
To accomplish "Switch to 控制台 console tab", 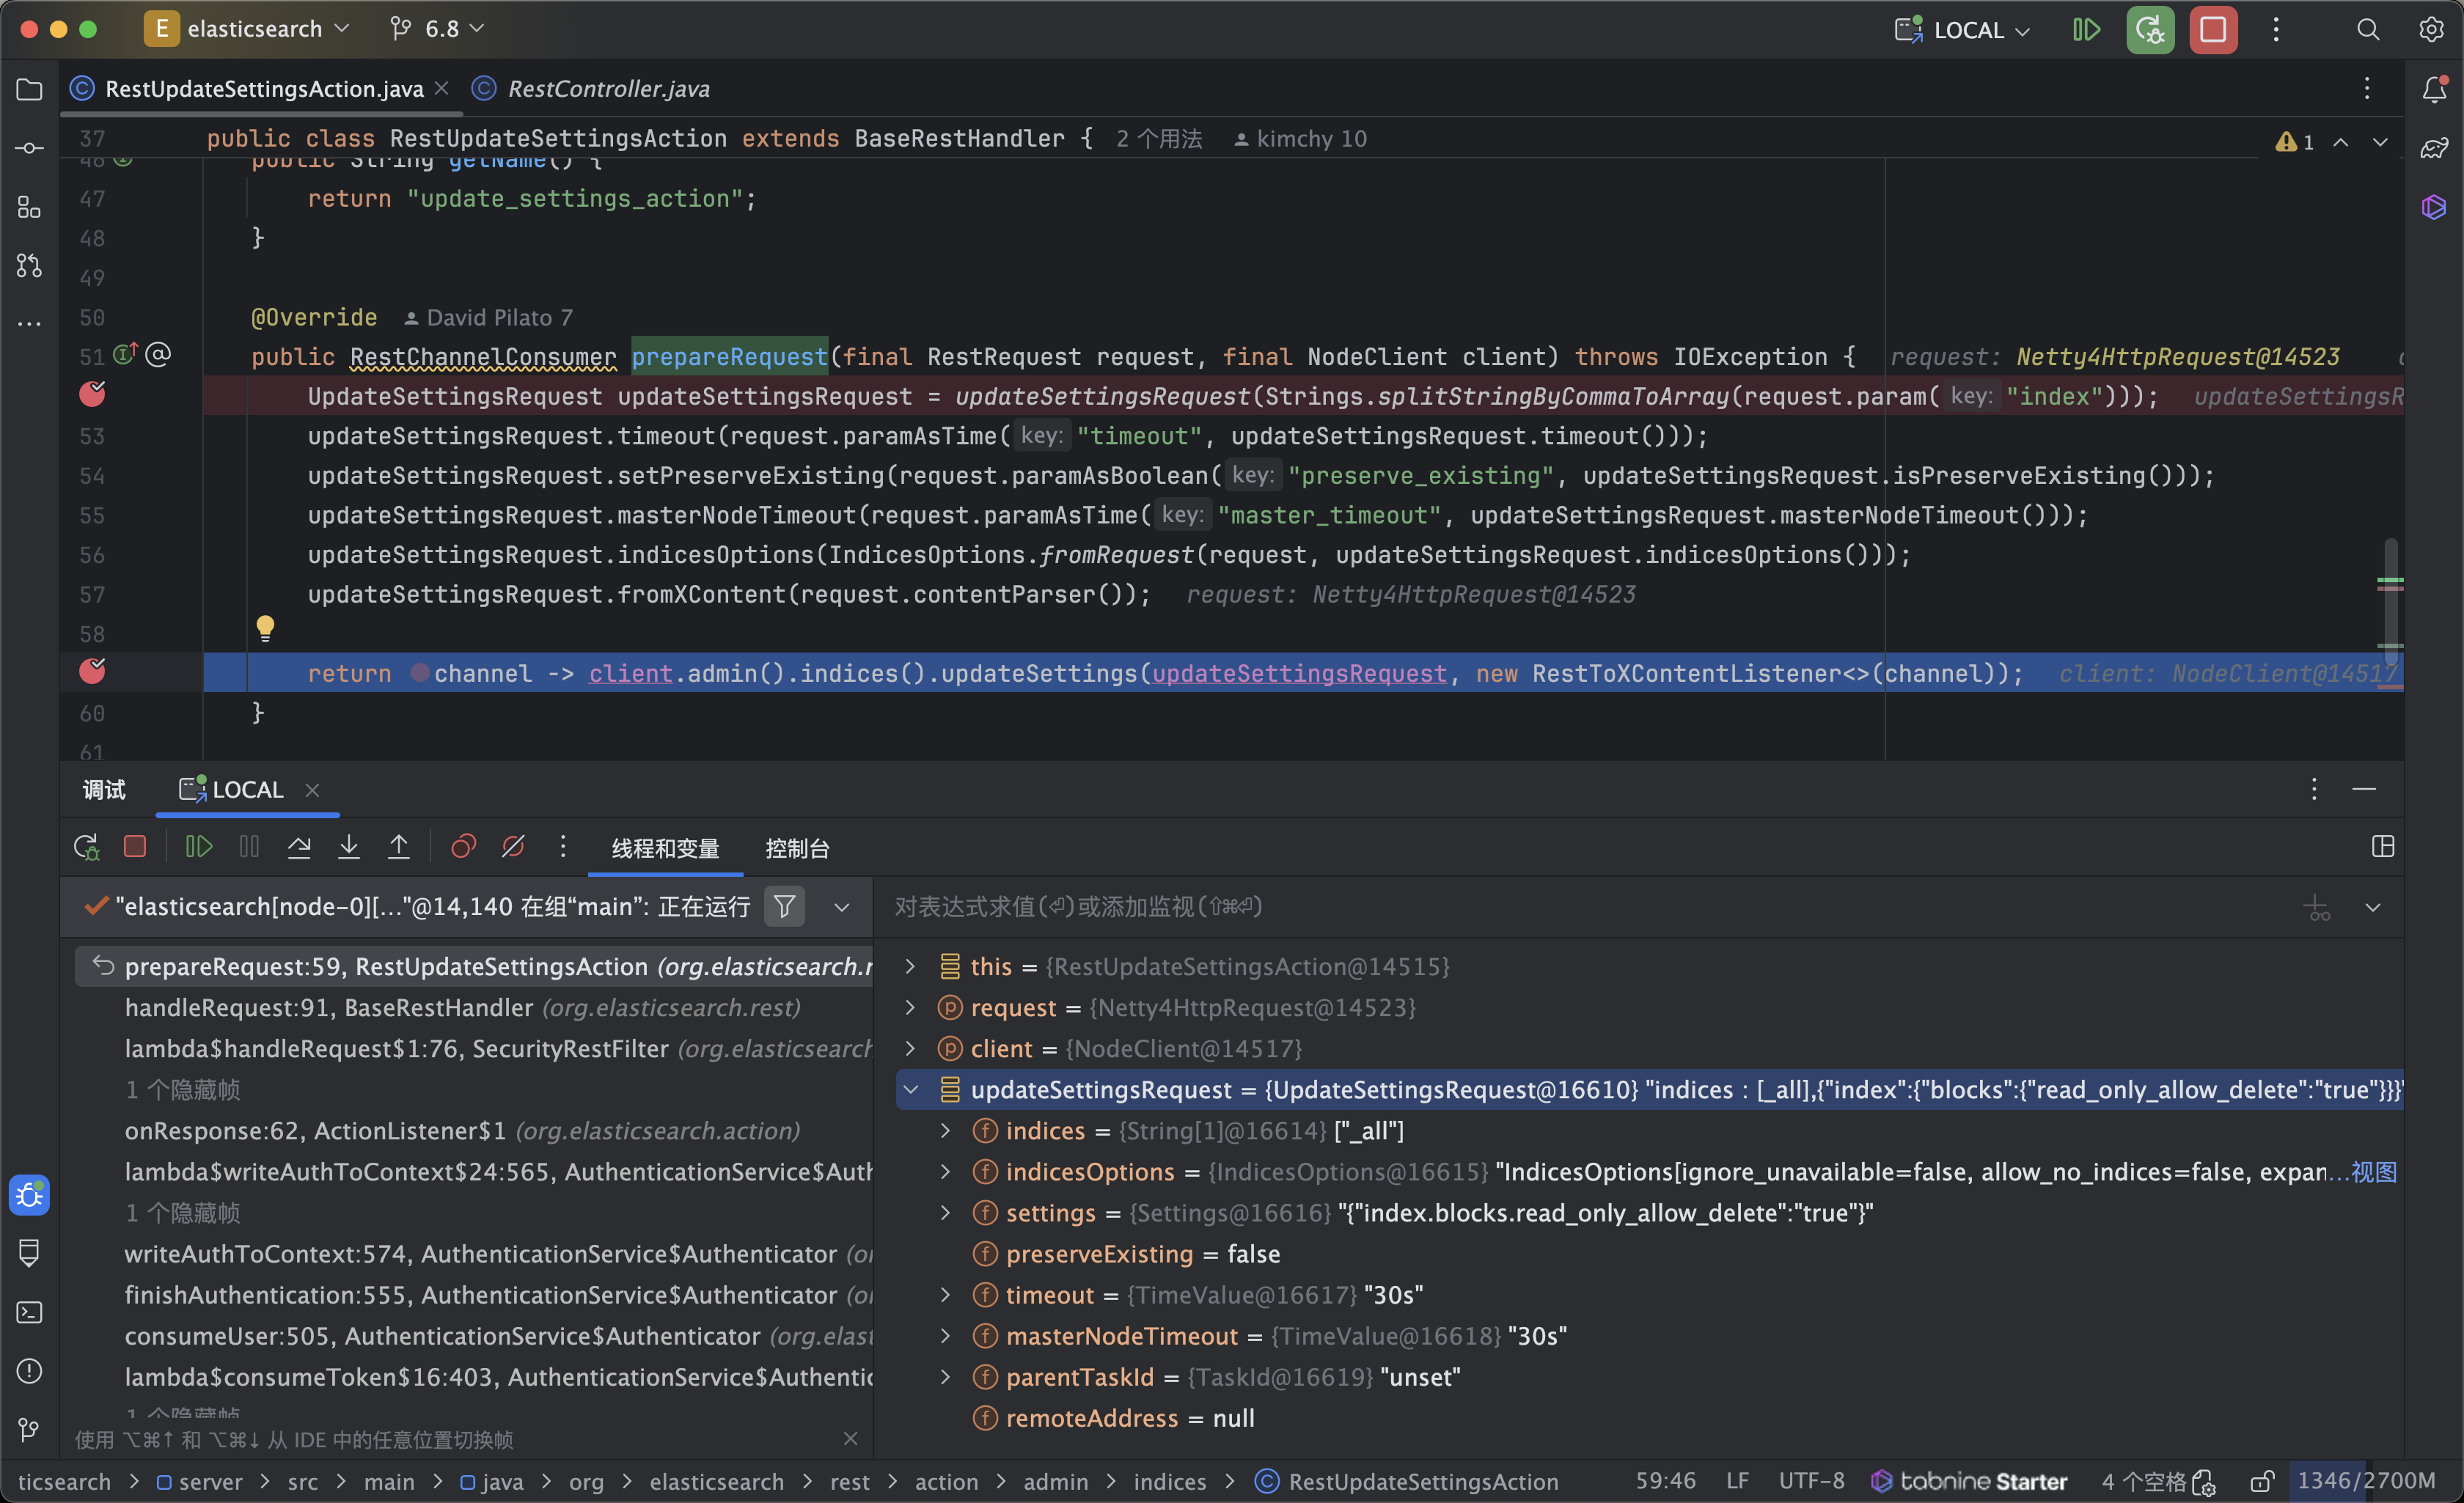I will tap(797, 848).
